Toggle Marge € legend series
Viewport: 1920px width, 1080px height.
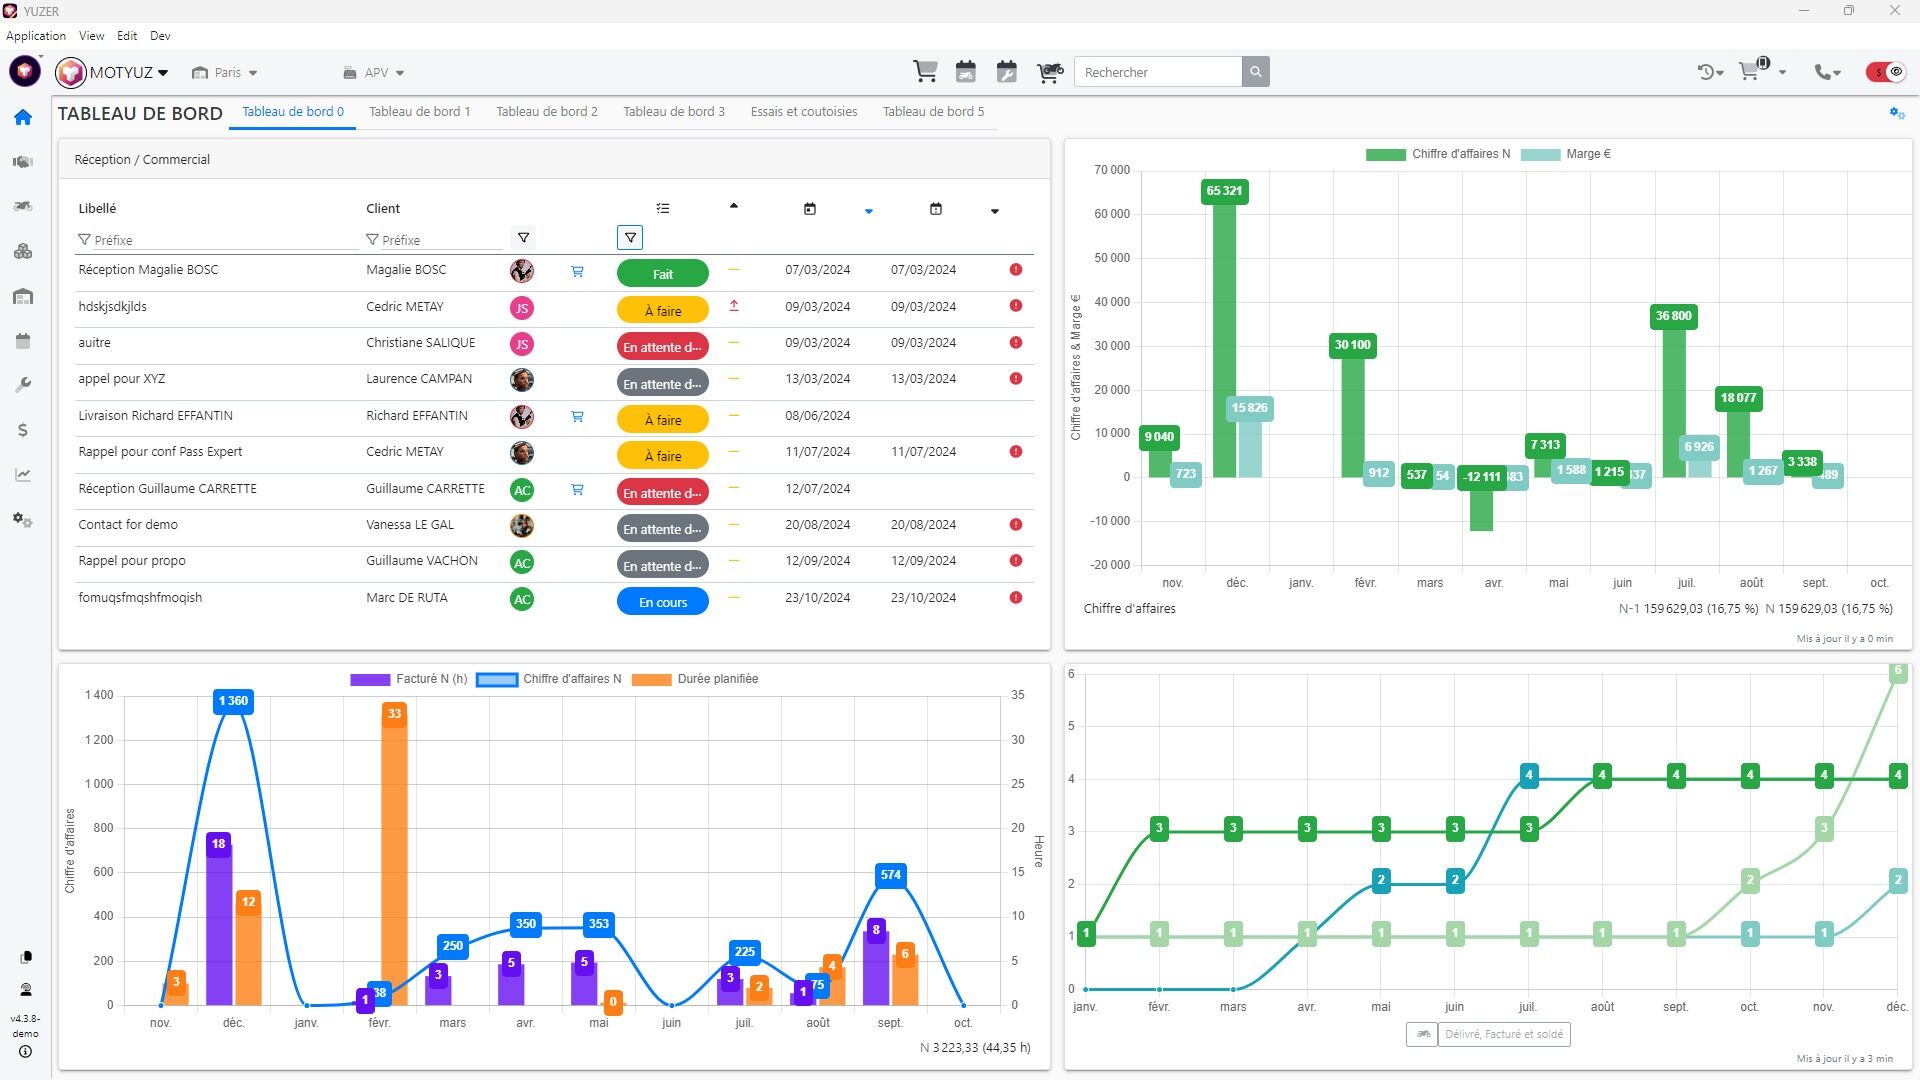(1567, 154)
